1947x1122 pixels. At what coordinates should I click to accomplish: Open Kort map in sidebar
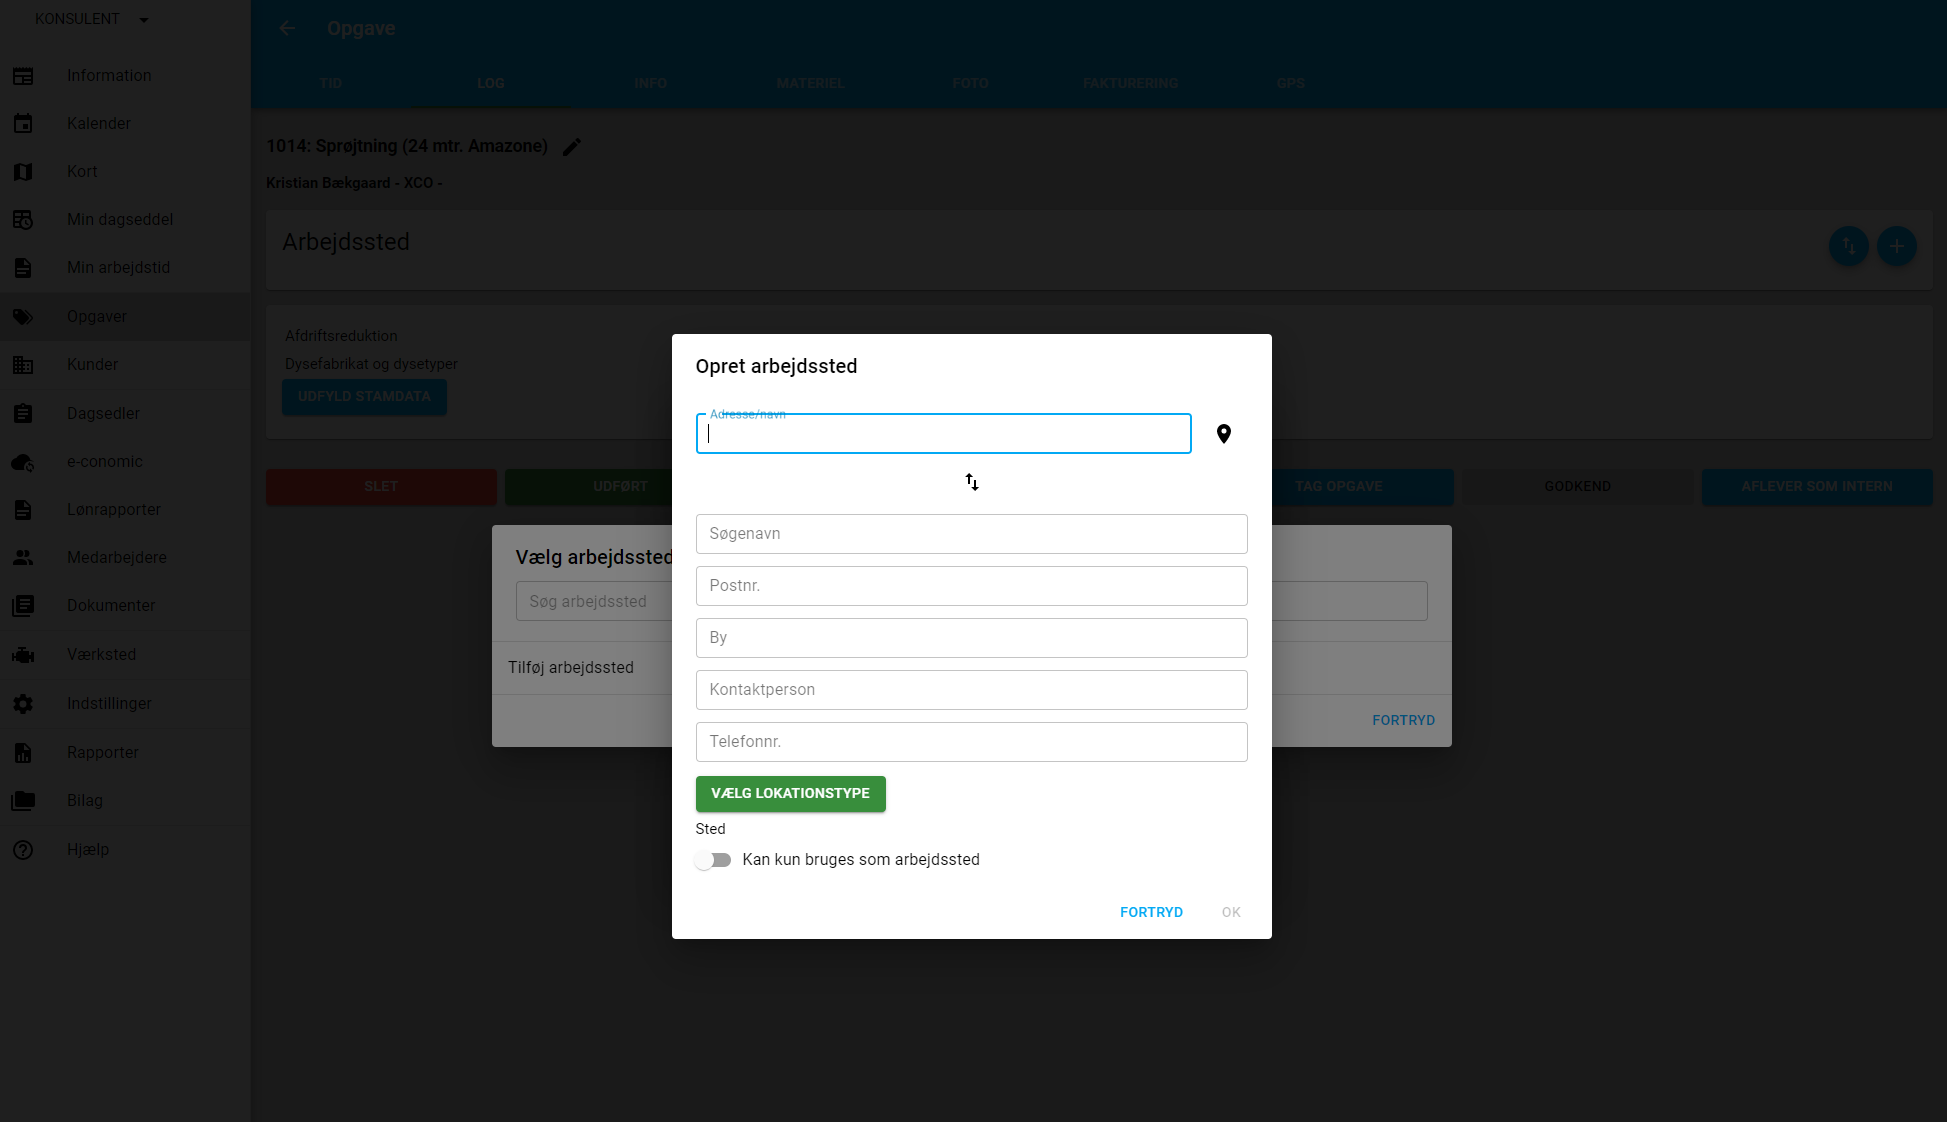coord(82,171)
